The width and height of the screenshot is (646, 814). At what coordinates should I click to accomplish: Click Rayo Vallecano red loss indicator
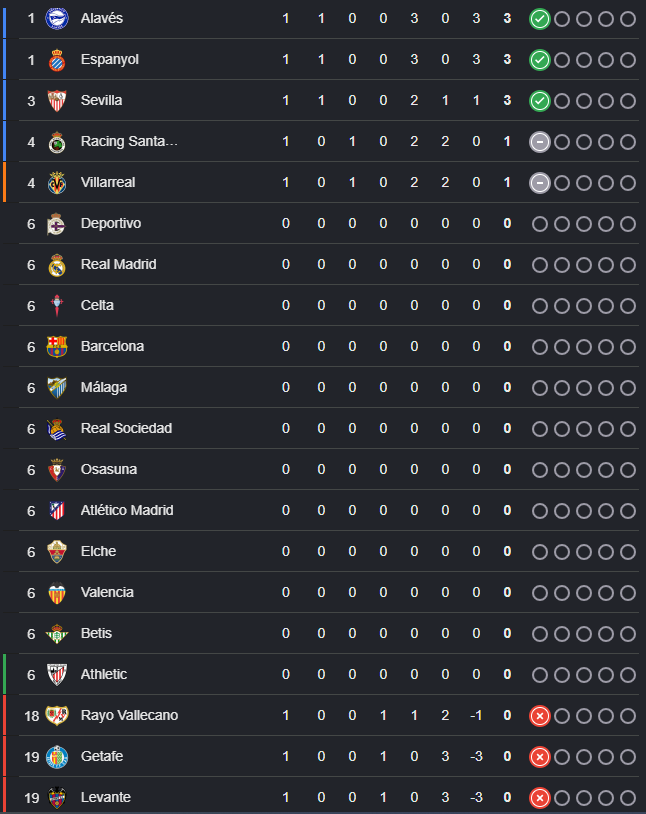click(x=540, y=716)
